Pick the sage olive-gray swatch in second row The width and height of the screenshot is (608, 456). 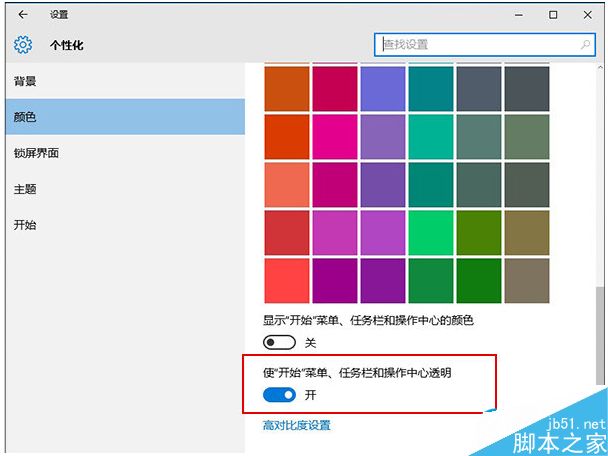pyautogui.click(x=527, y=137)
